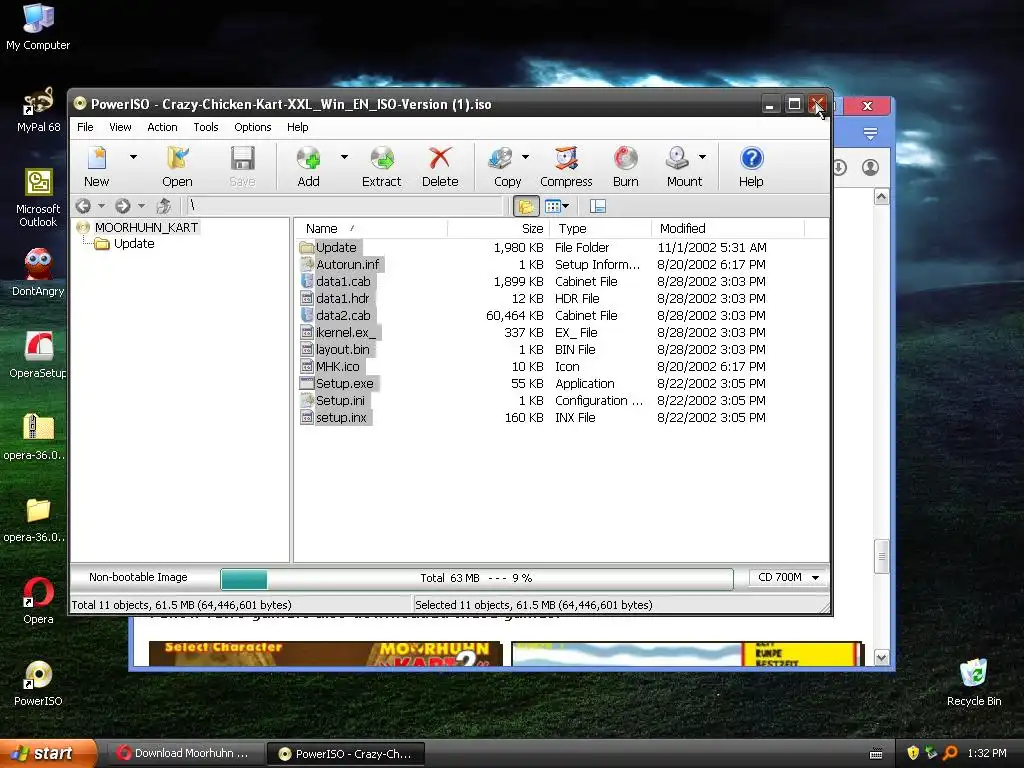This screenshot has height=768, width=1024.
Task: Select the Autorun.inf file
Action: 347,264
